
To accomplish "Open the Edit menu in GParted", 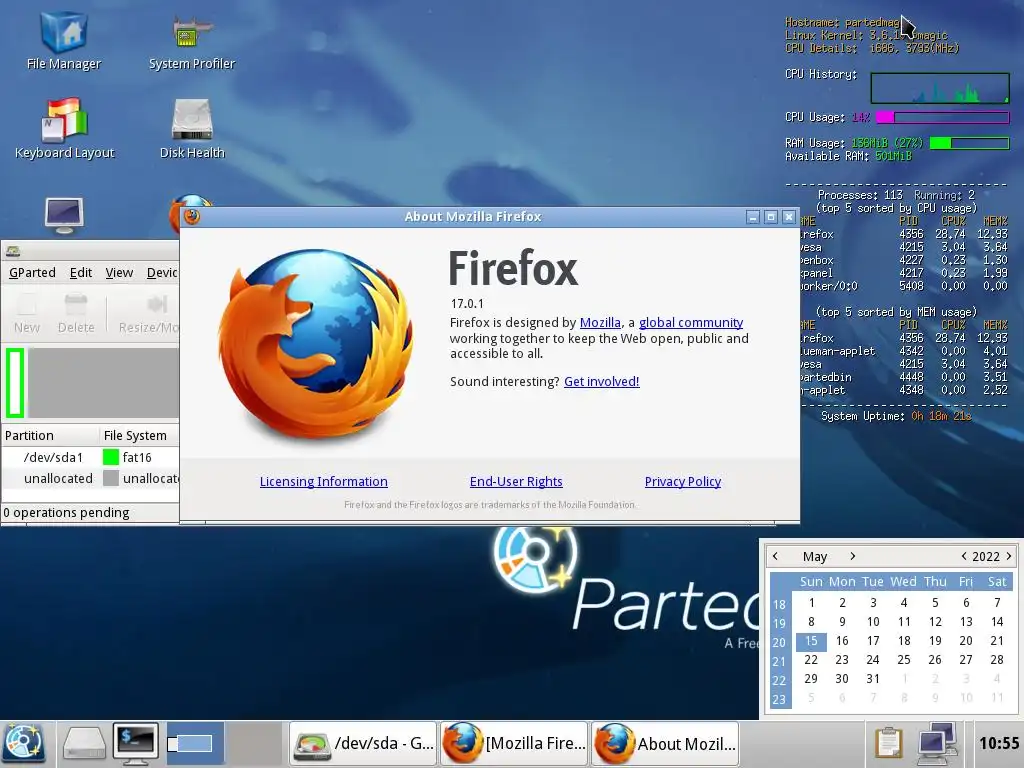I will click(81, 272).
